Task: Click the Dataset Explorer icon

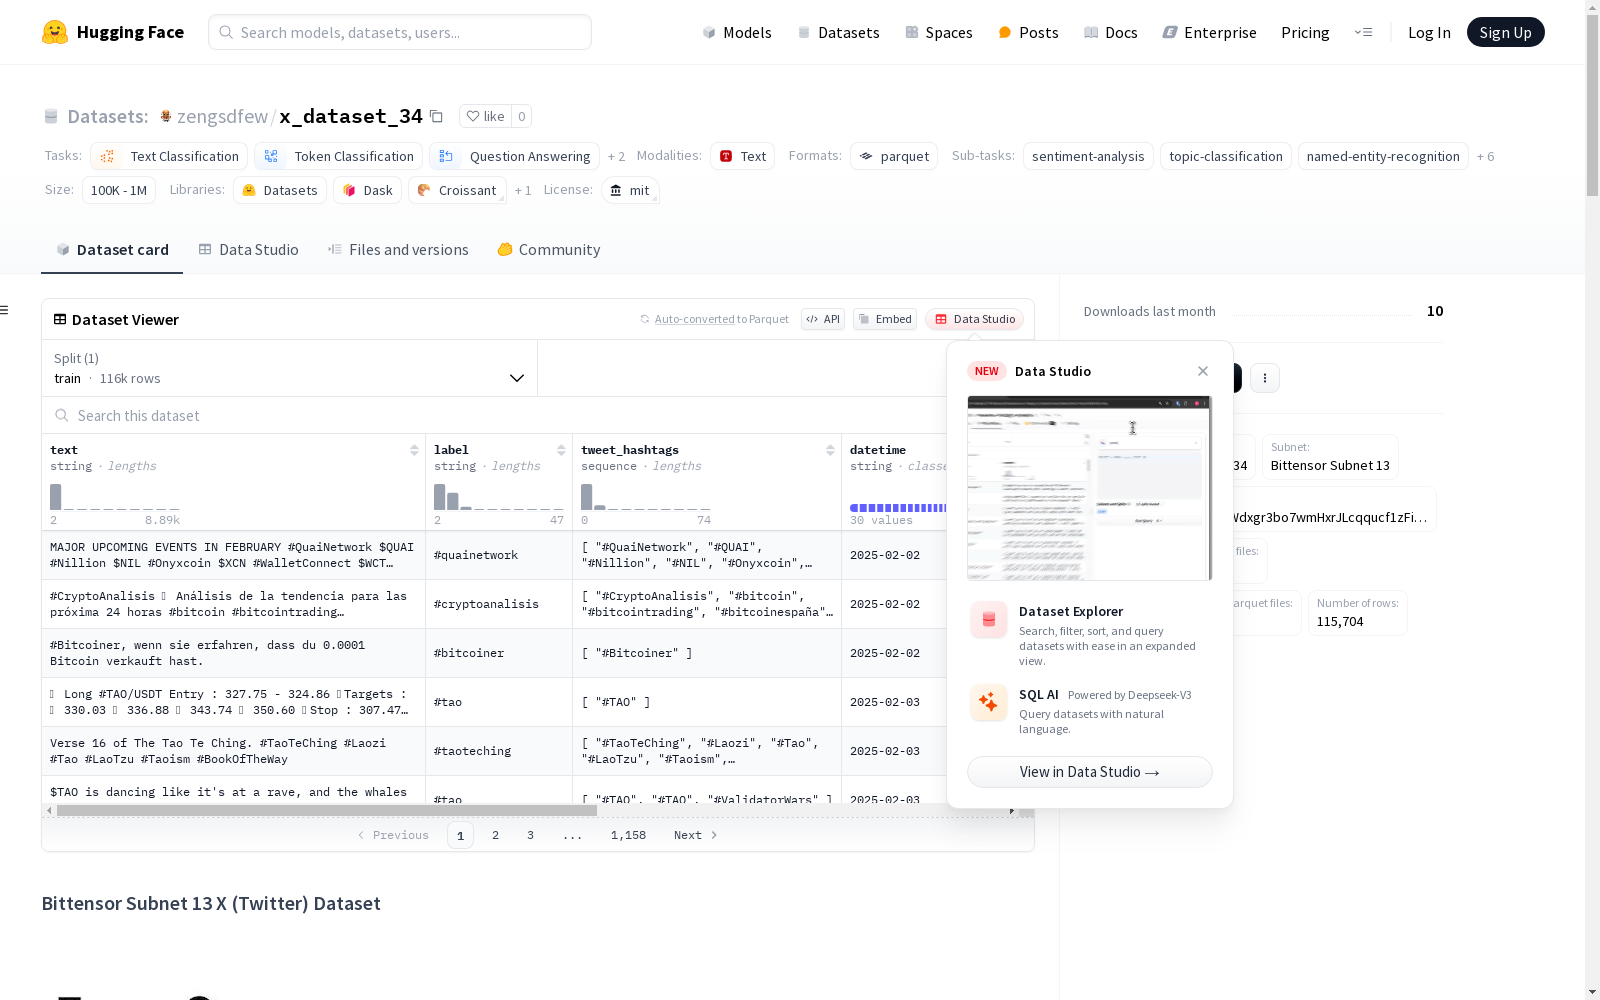Action: point(988,620)
